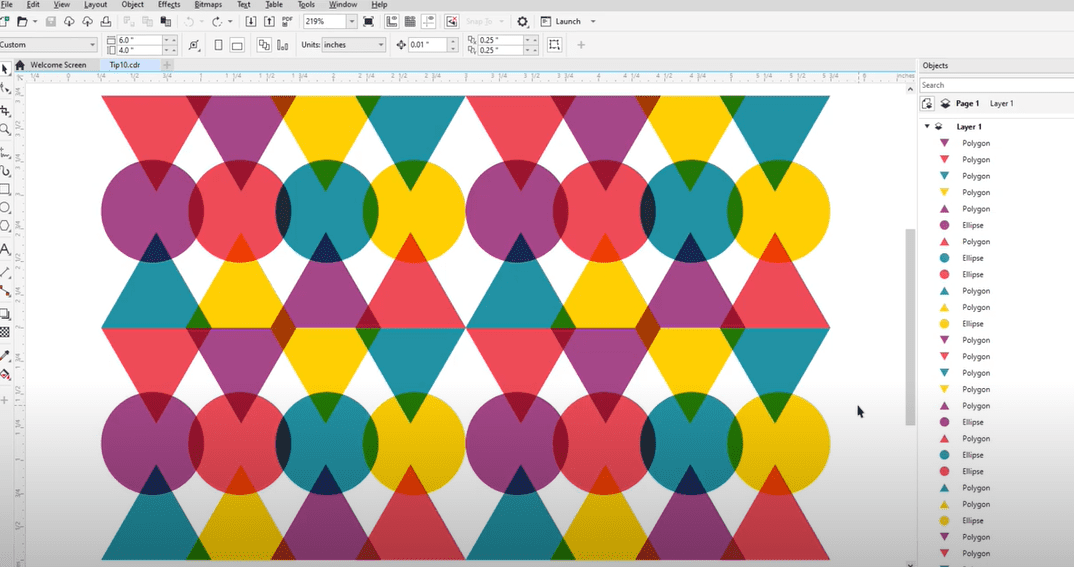The height and width of the screenshot is (567, 1074).
Task: Toggle full-screen preview button
Action: pos(369,21)
